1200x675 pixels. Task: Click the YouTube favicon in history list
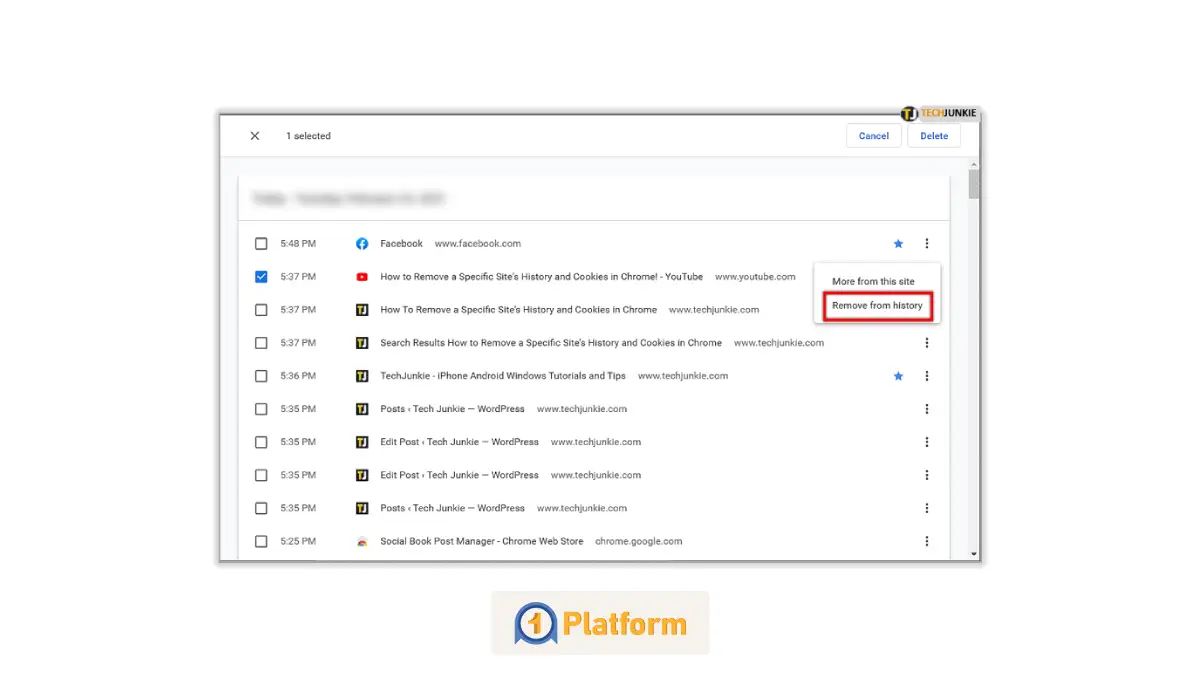point(362,277)
